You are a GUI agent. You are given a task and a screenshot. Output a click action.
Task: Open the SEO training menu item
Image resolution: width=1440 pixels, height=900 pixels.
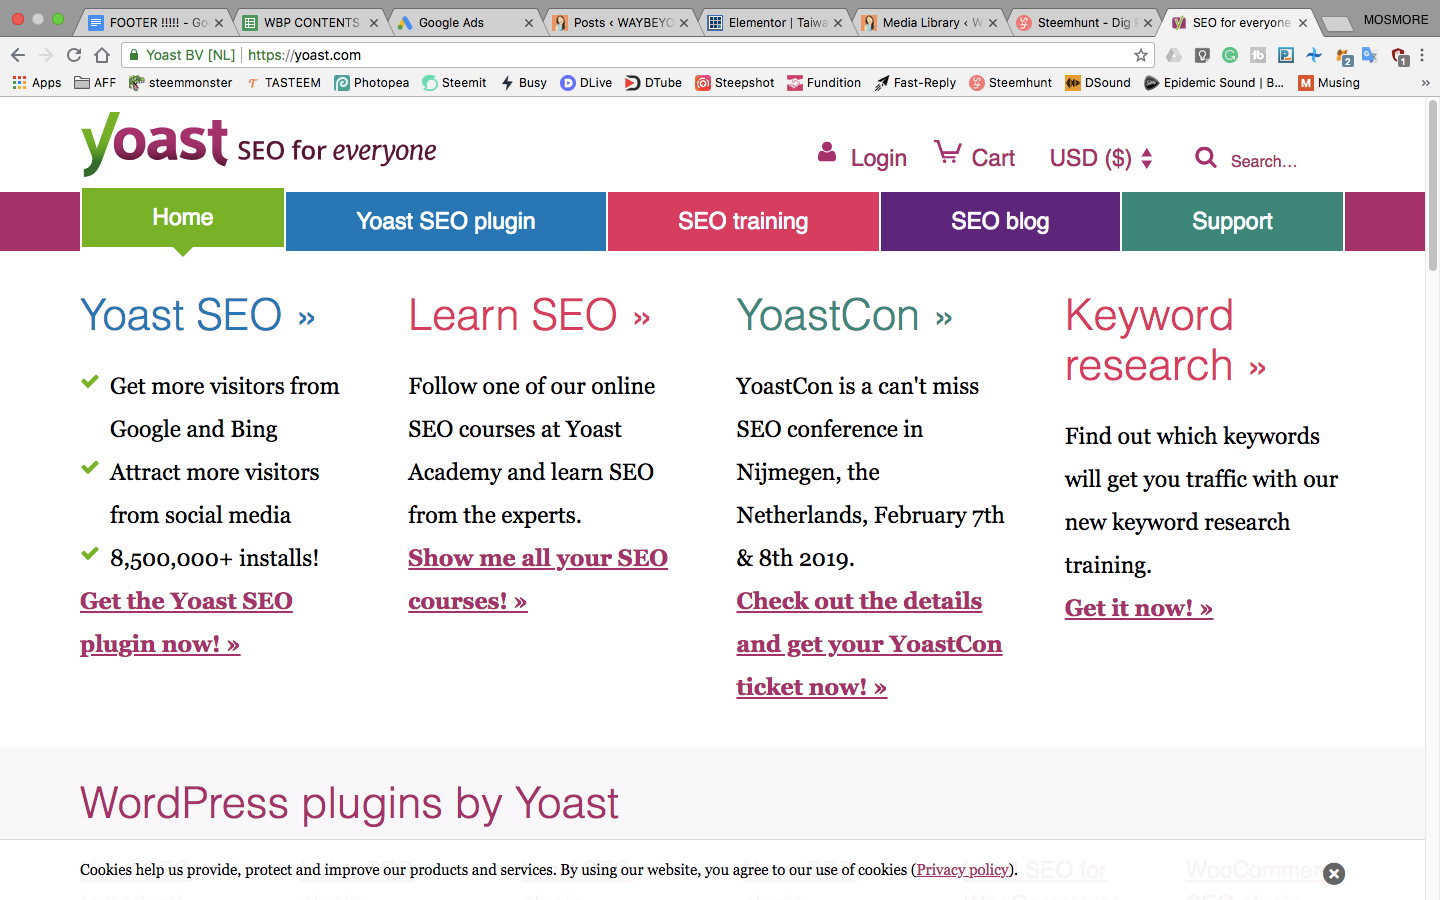click(743, 221)
